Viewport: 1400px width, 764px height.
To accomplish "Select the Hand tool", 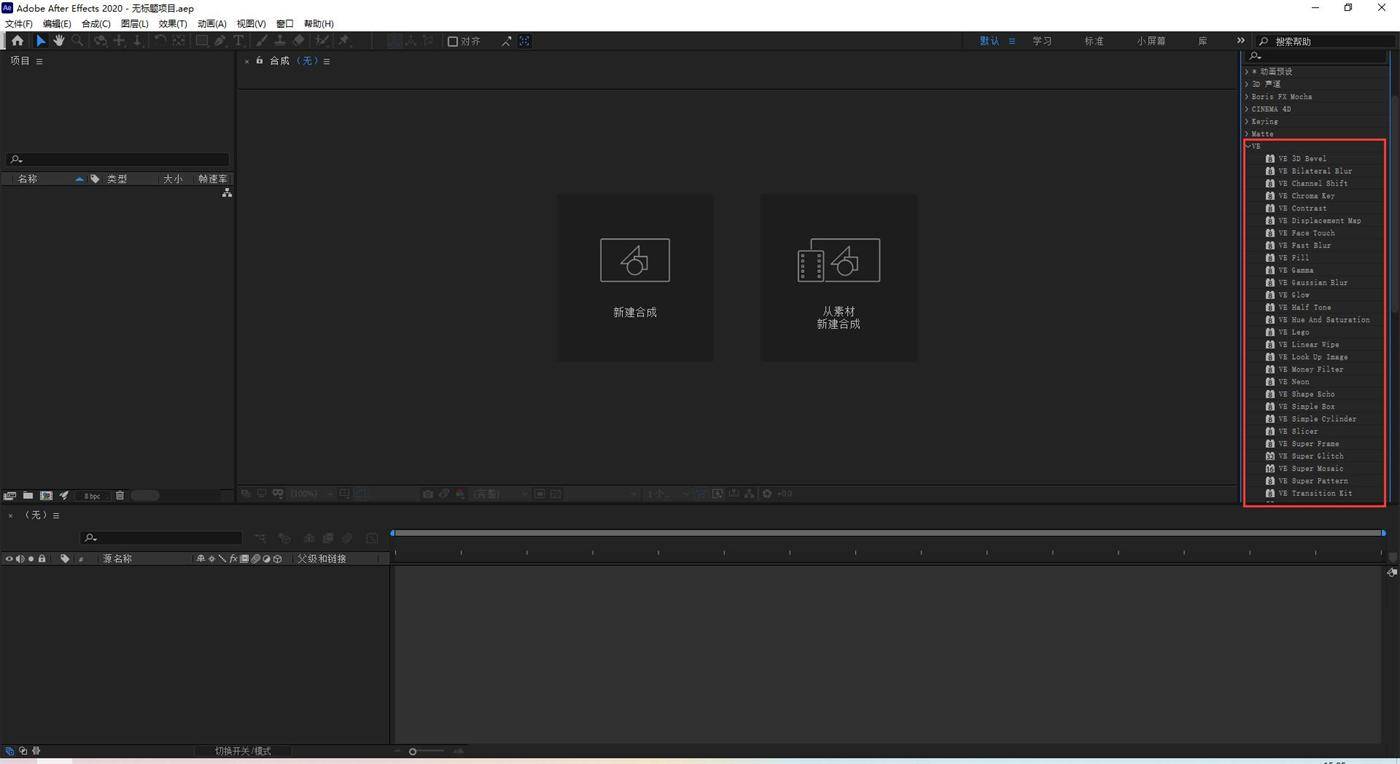I will (x=59, y=41).
